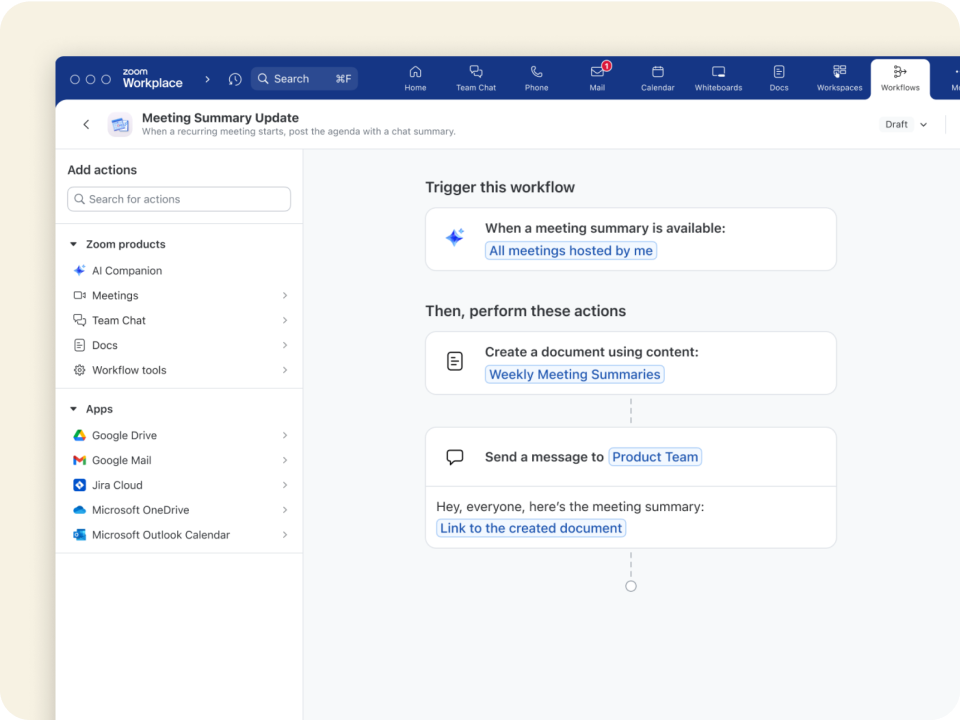Switch to the Workflows tab
Image resolution: width=960 pixels, height=720 pixels.
click(900, 78)
